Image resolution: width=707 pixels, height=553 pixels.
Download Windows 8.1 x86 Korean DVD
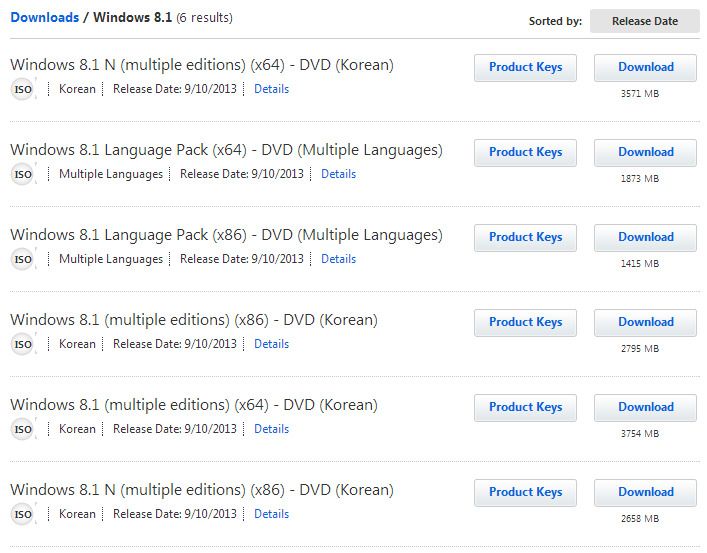(x=645, y=323)
